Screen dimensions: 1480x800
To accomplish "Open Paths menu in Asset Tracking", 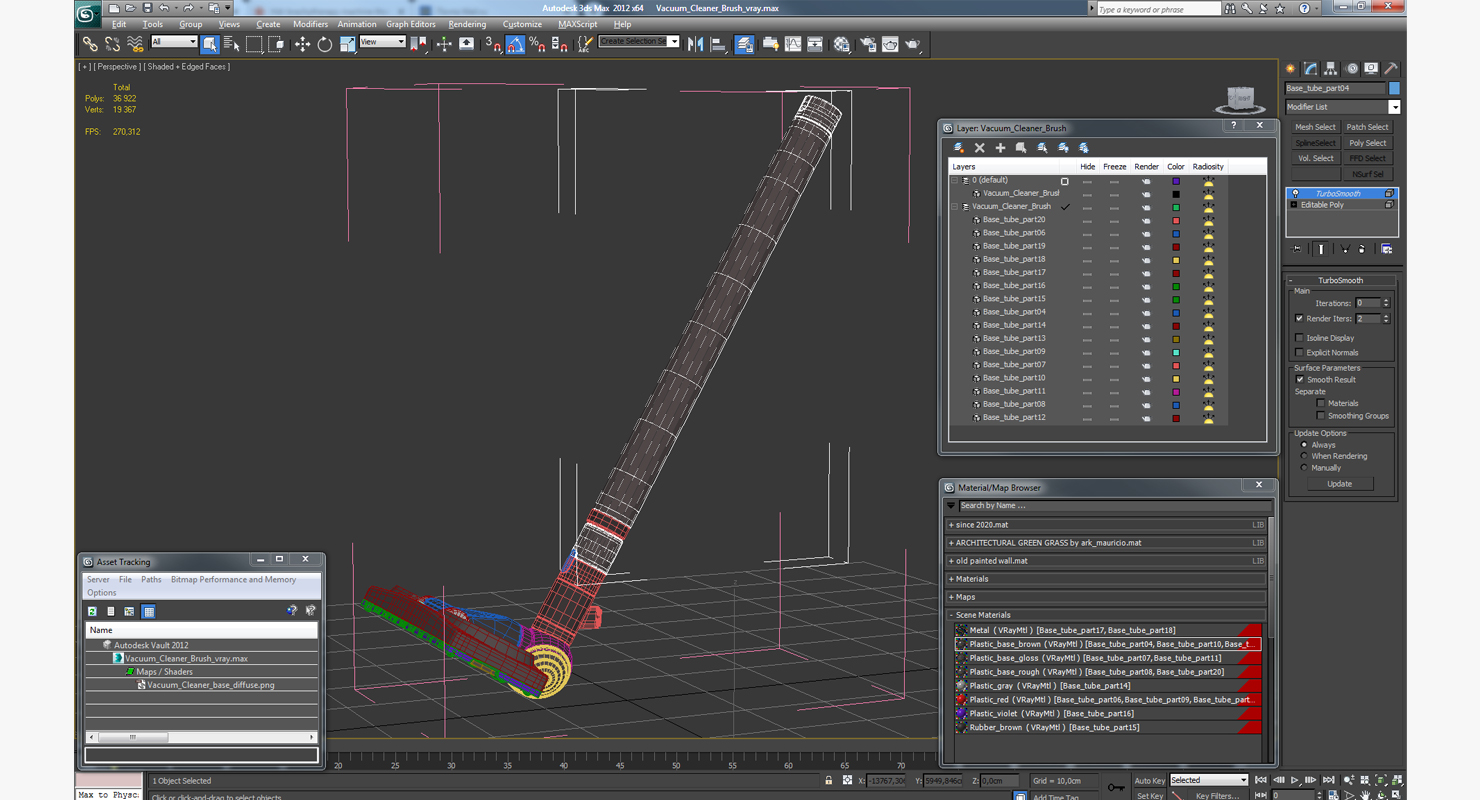I will (x=151, y=580).
